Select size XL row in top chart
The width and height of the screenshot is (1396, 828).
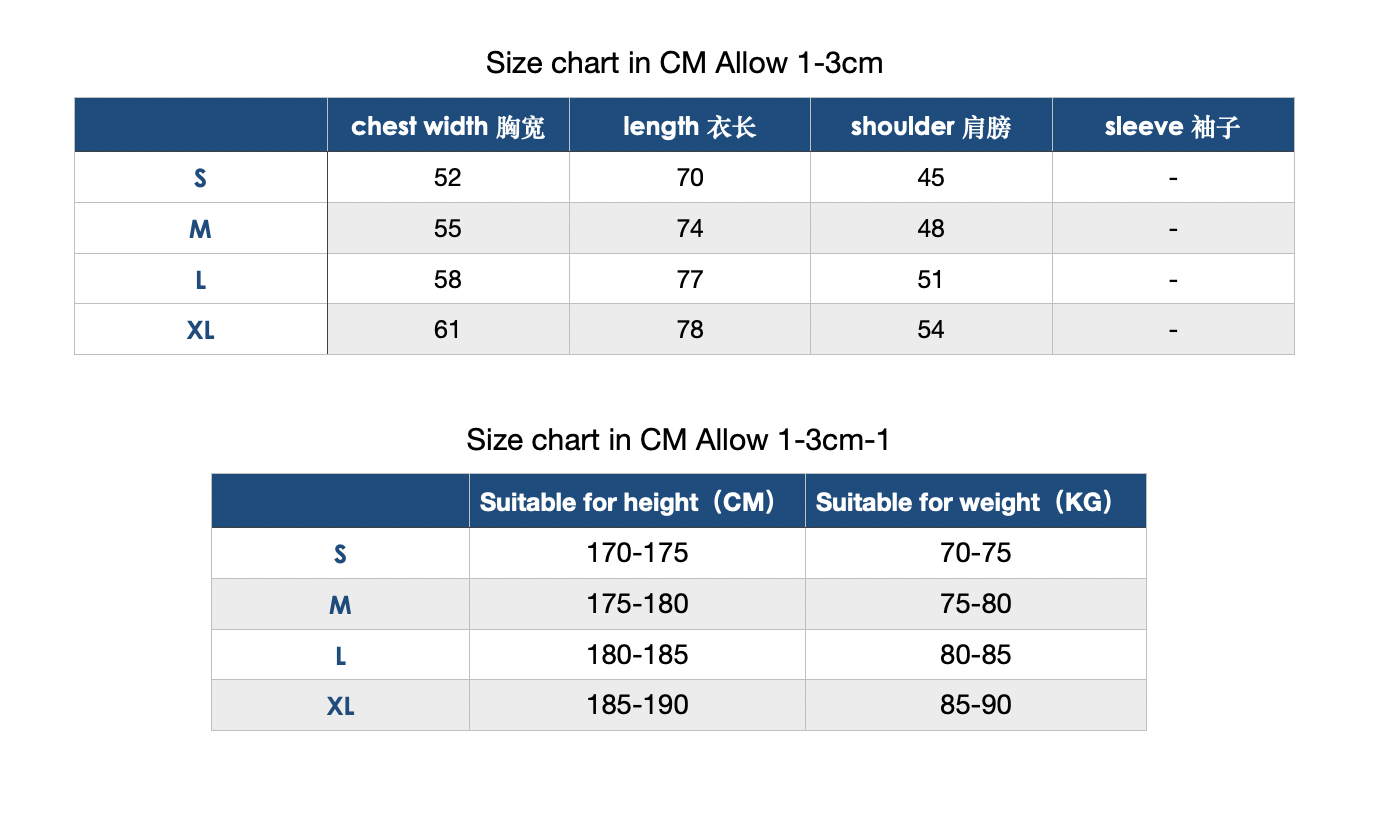[684, 329]
